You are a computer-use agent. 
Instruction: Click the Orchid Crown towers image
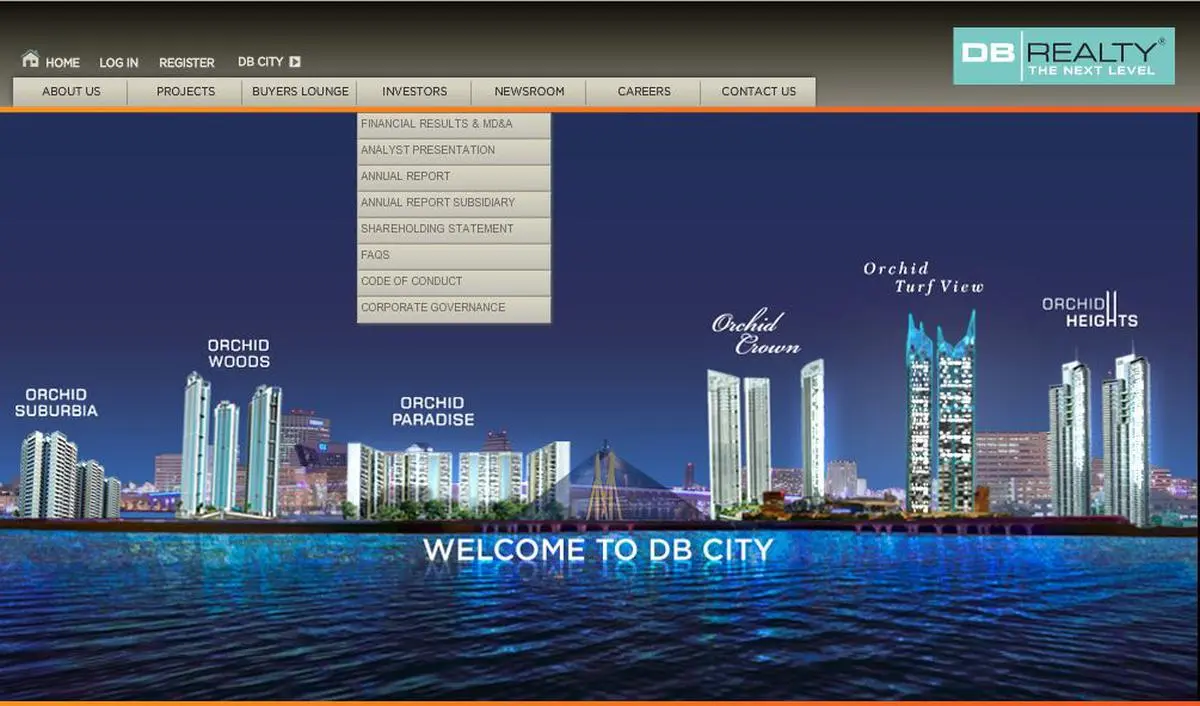766,438
